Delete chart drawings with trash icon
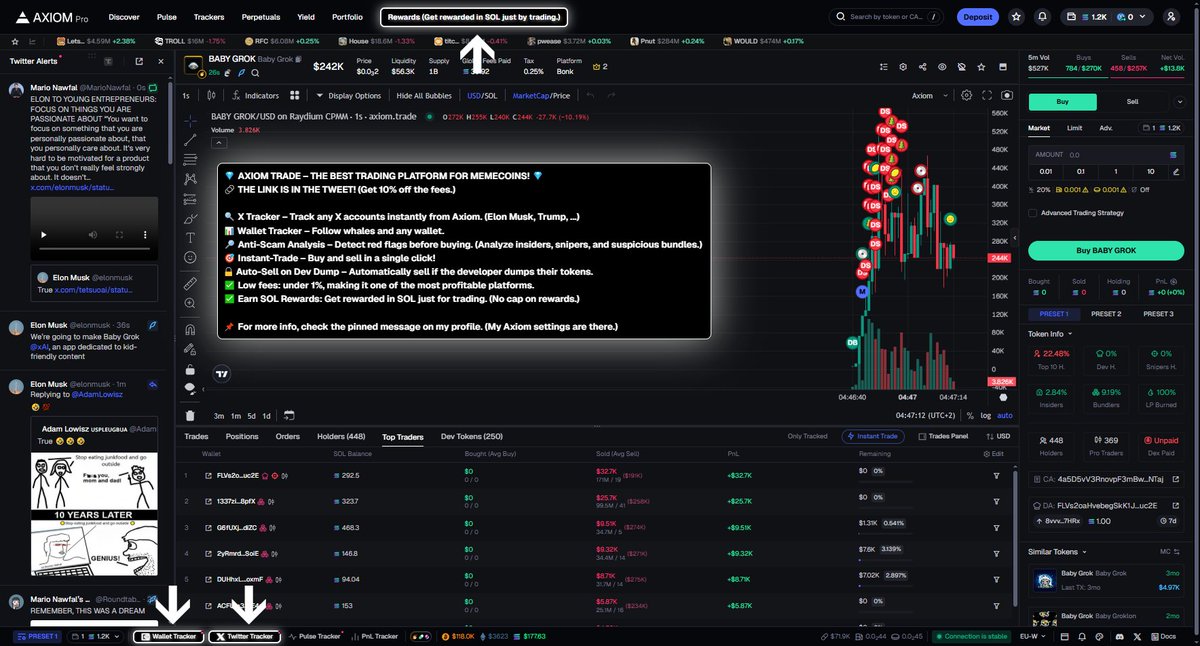1200x646 pixels. (x=190, y=415)
